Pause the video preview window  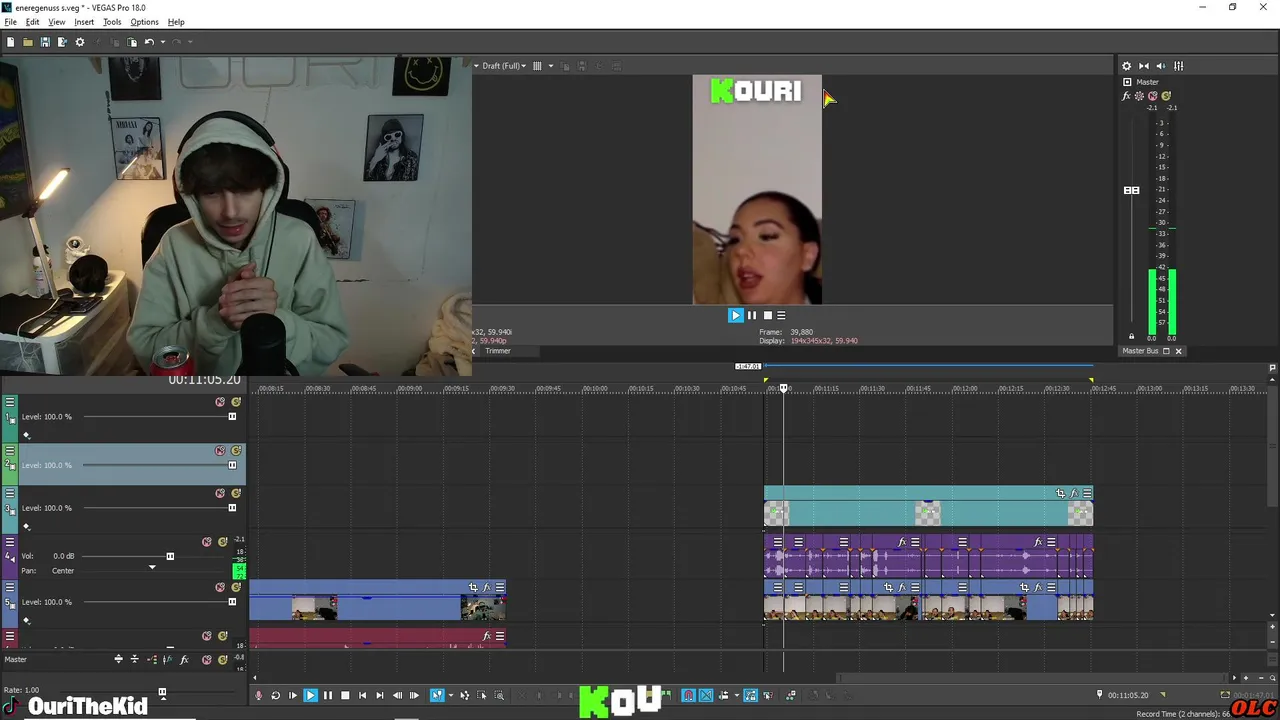tap(752, 315)
